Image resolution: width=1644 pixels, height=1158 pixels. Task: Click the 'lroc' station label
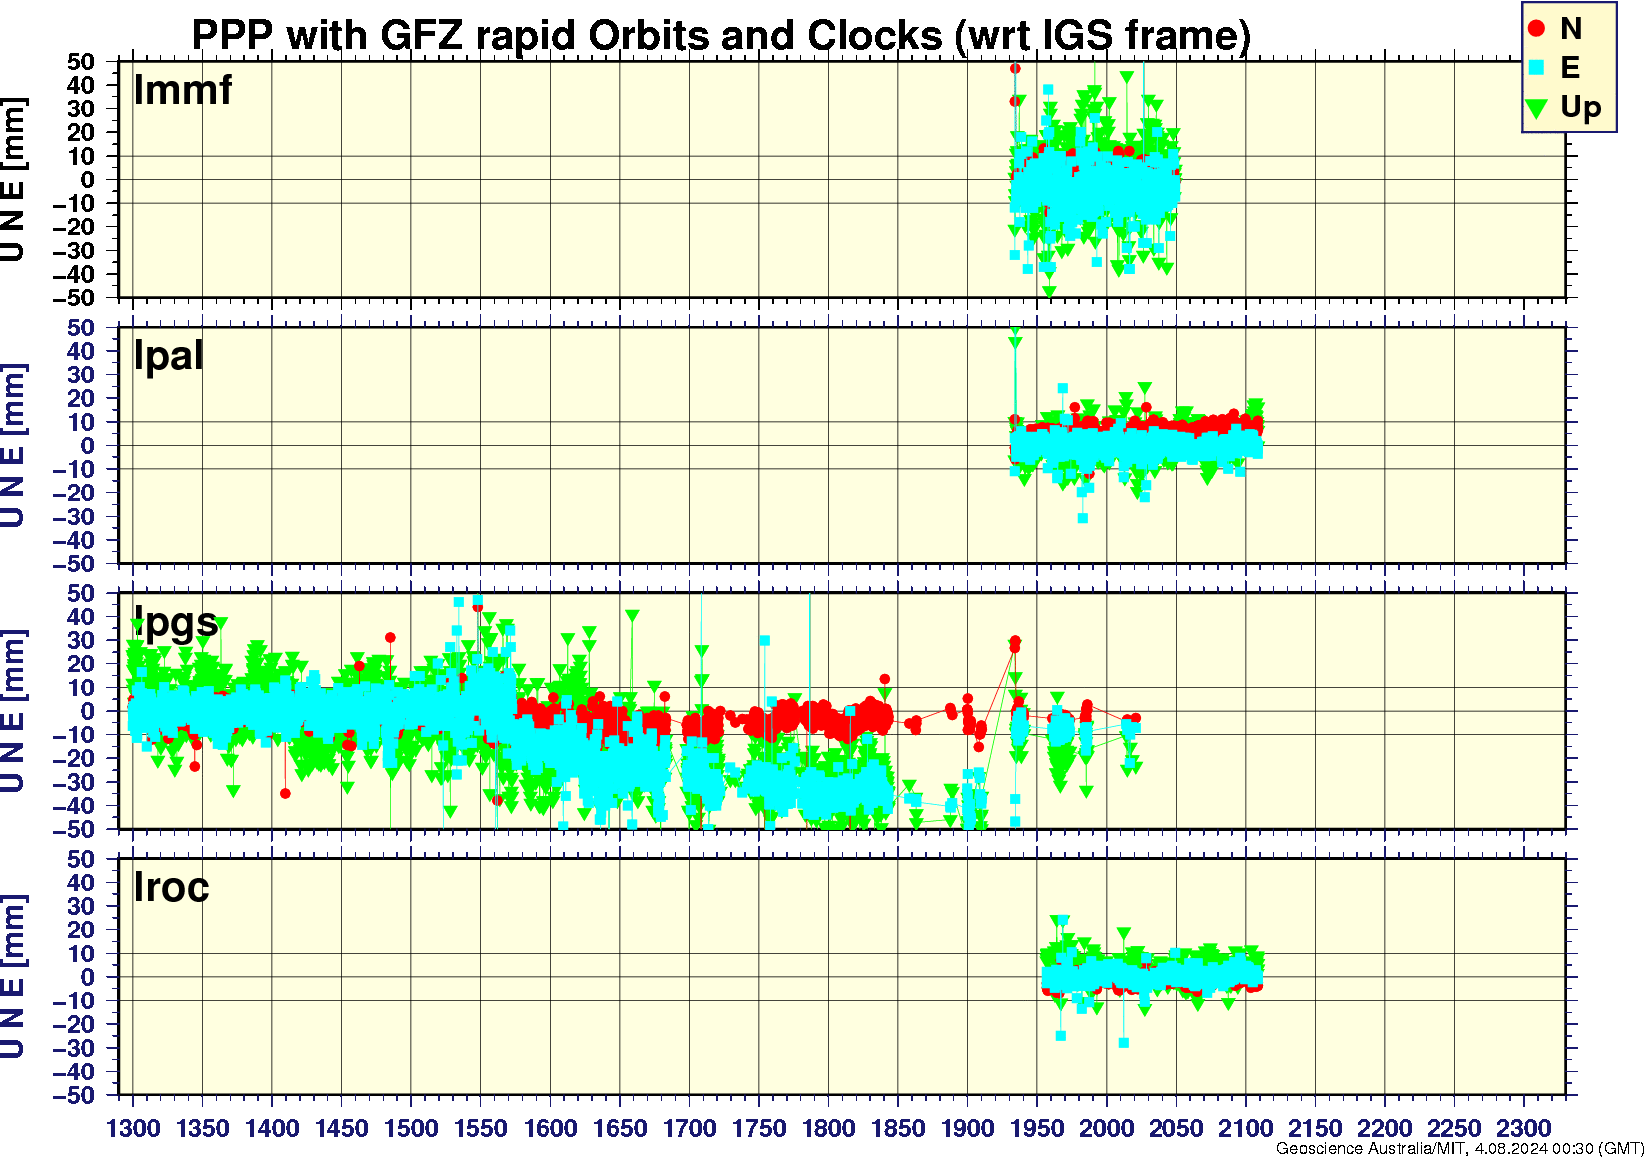[x=171, y=888]
